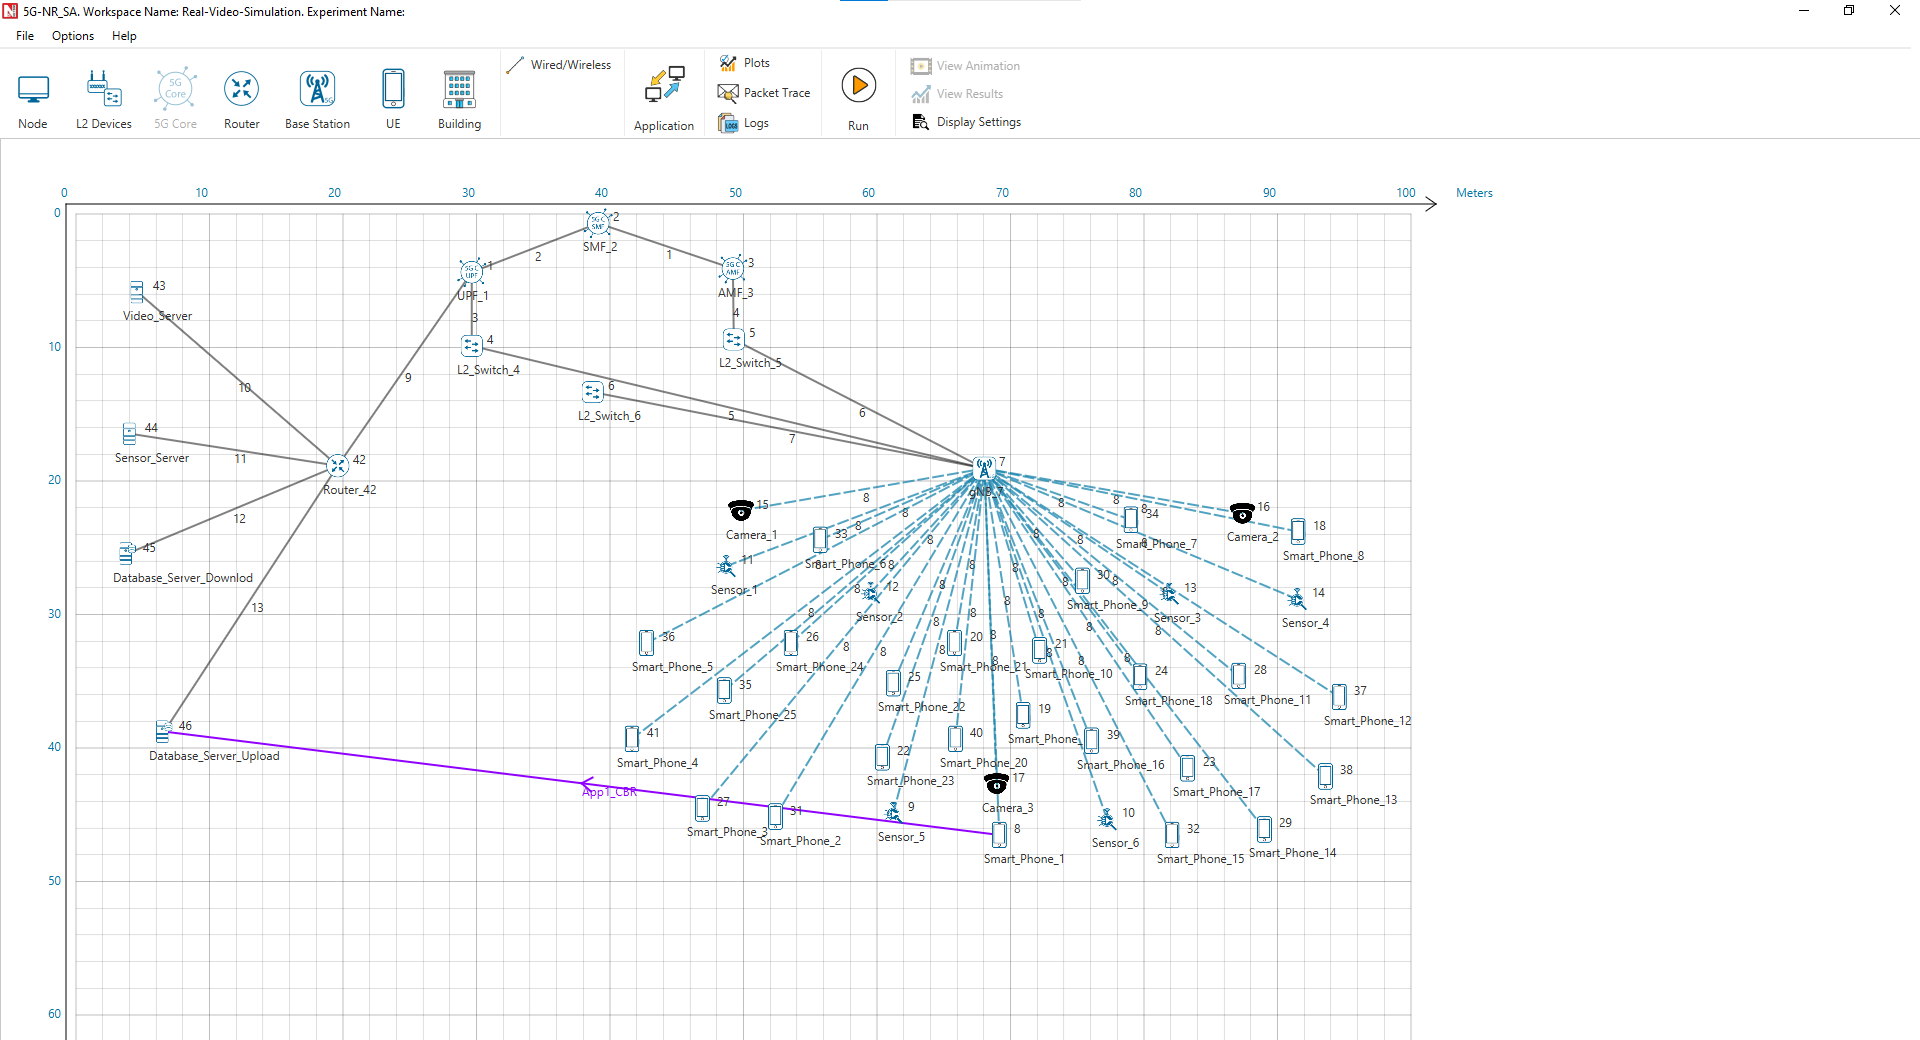The image size is (1920, 1040).
Task: Select the L2_Switch_4 icon
Action: [472, 346]
